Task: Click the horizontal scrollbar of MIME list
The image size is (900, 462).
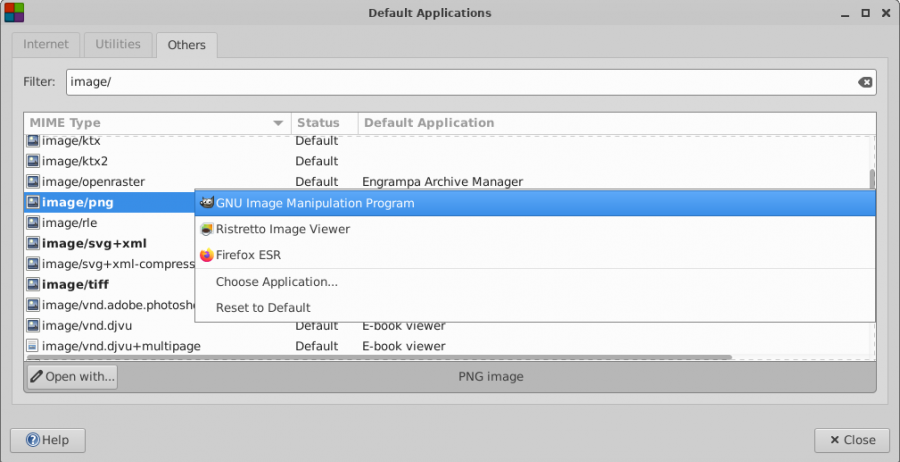Action: coord(379,358)
